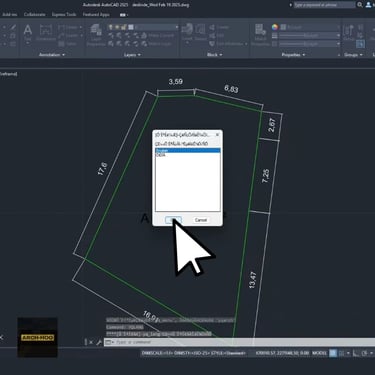Image resolution: width=375 pixels, height=375 pixels.
Task: Click the Dimension tool icon
Action: click(46, 33)
